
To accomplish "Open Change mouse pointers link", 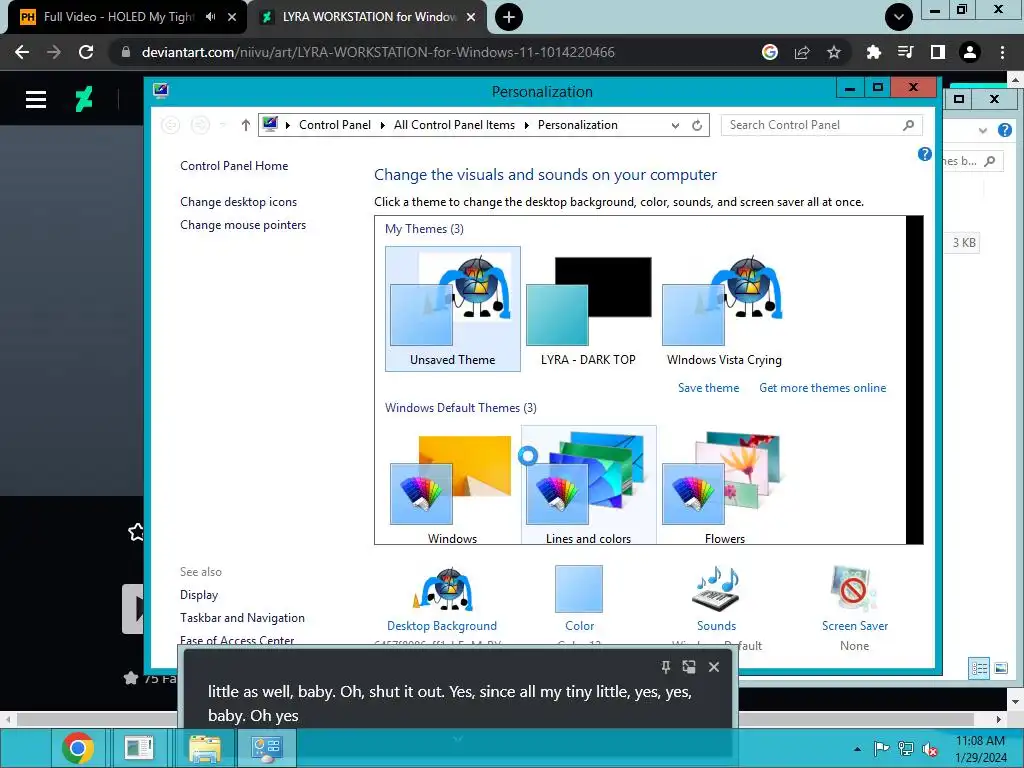I will pyautogui.click(x=243, y=225).
